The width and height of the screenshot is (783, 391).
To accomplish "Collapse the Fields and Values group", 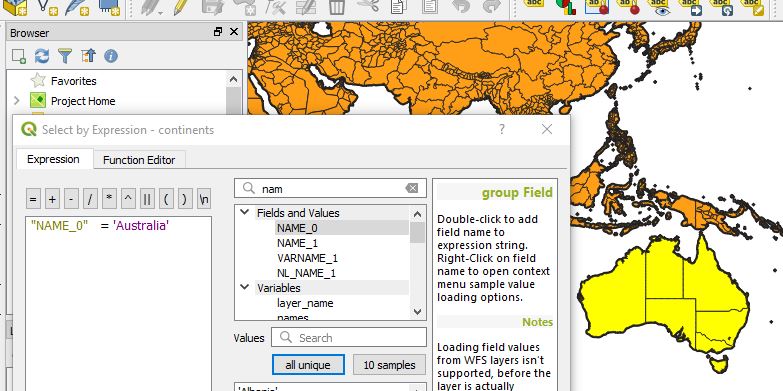I will [245, 212].
